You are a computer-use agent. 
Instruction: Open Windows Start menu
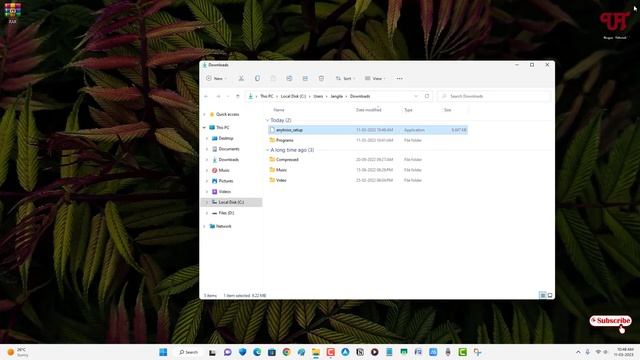pyautogui.click(x=163, y=352)
